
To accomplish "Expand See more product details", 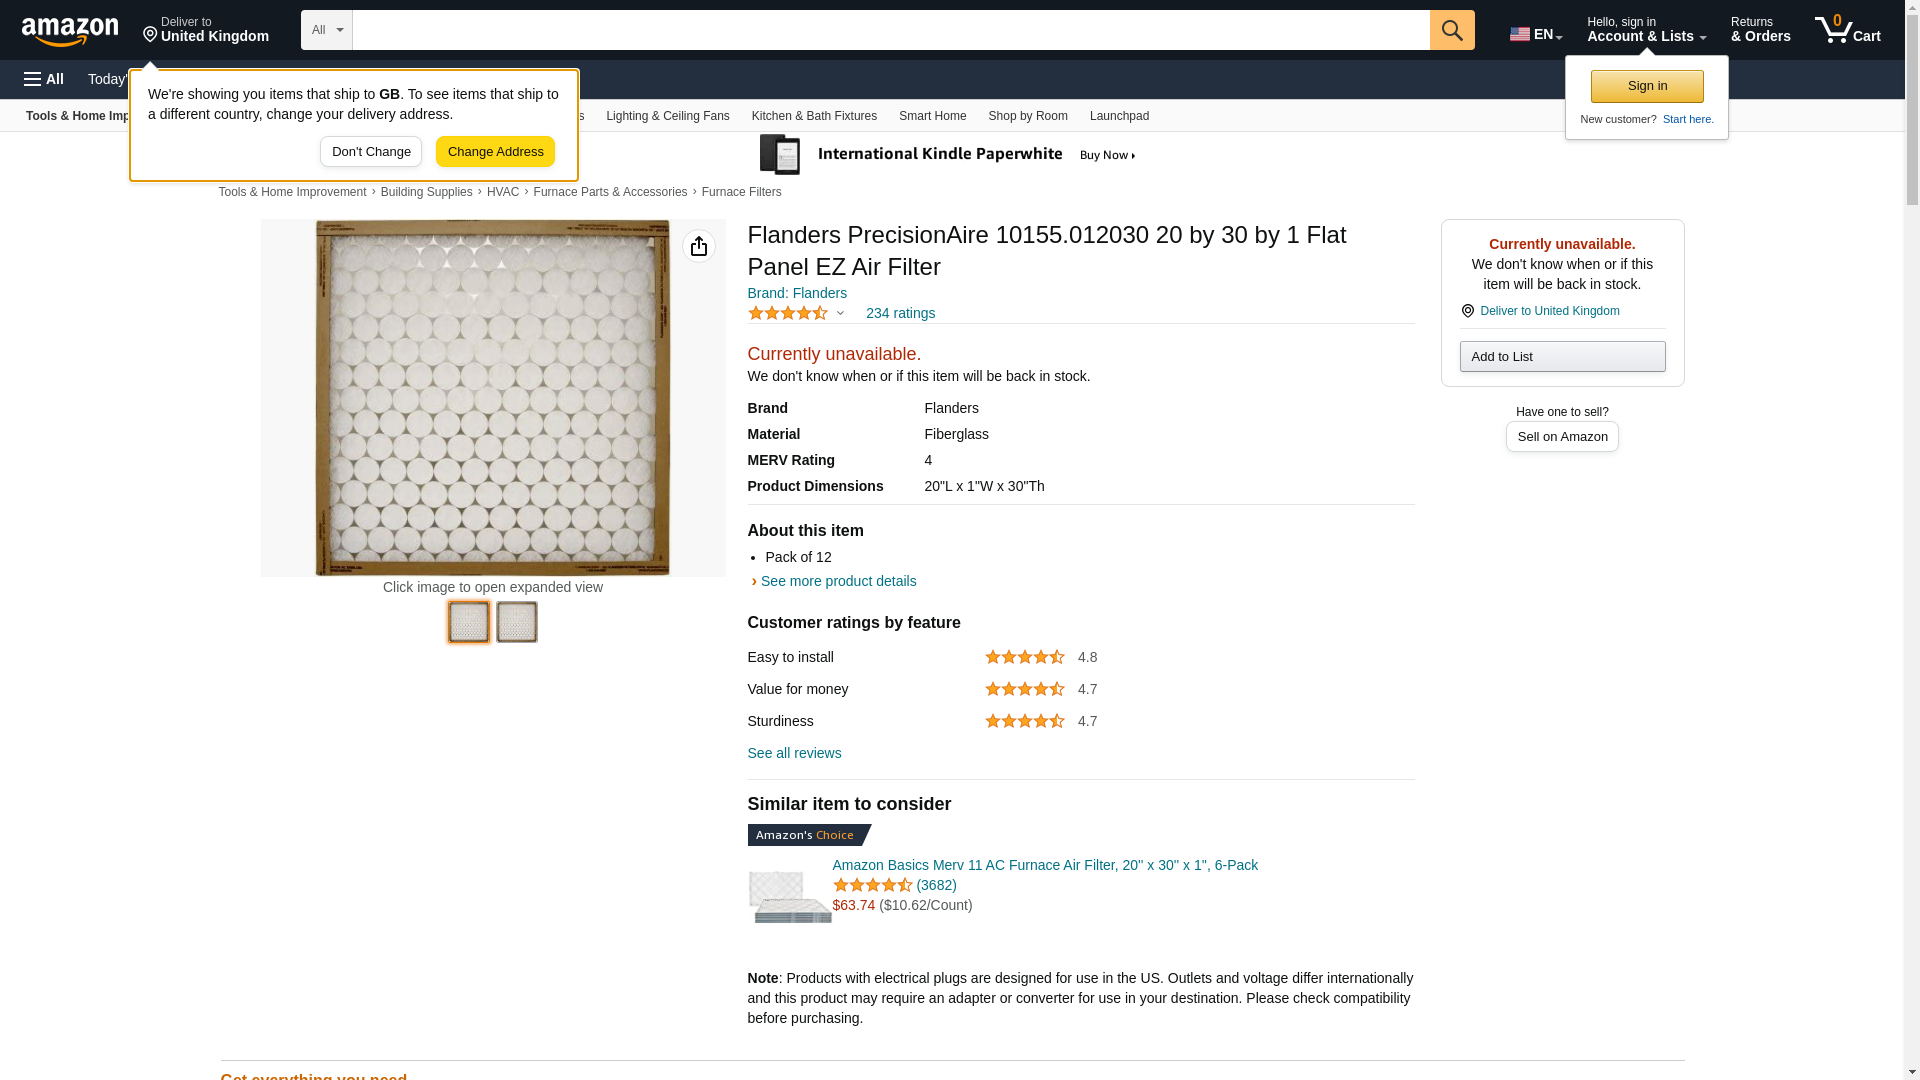I will click(x=837, y=581).
